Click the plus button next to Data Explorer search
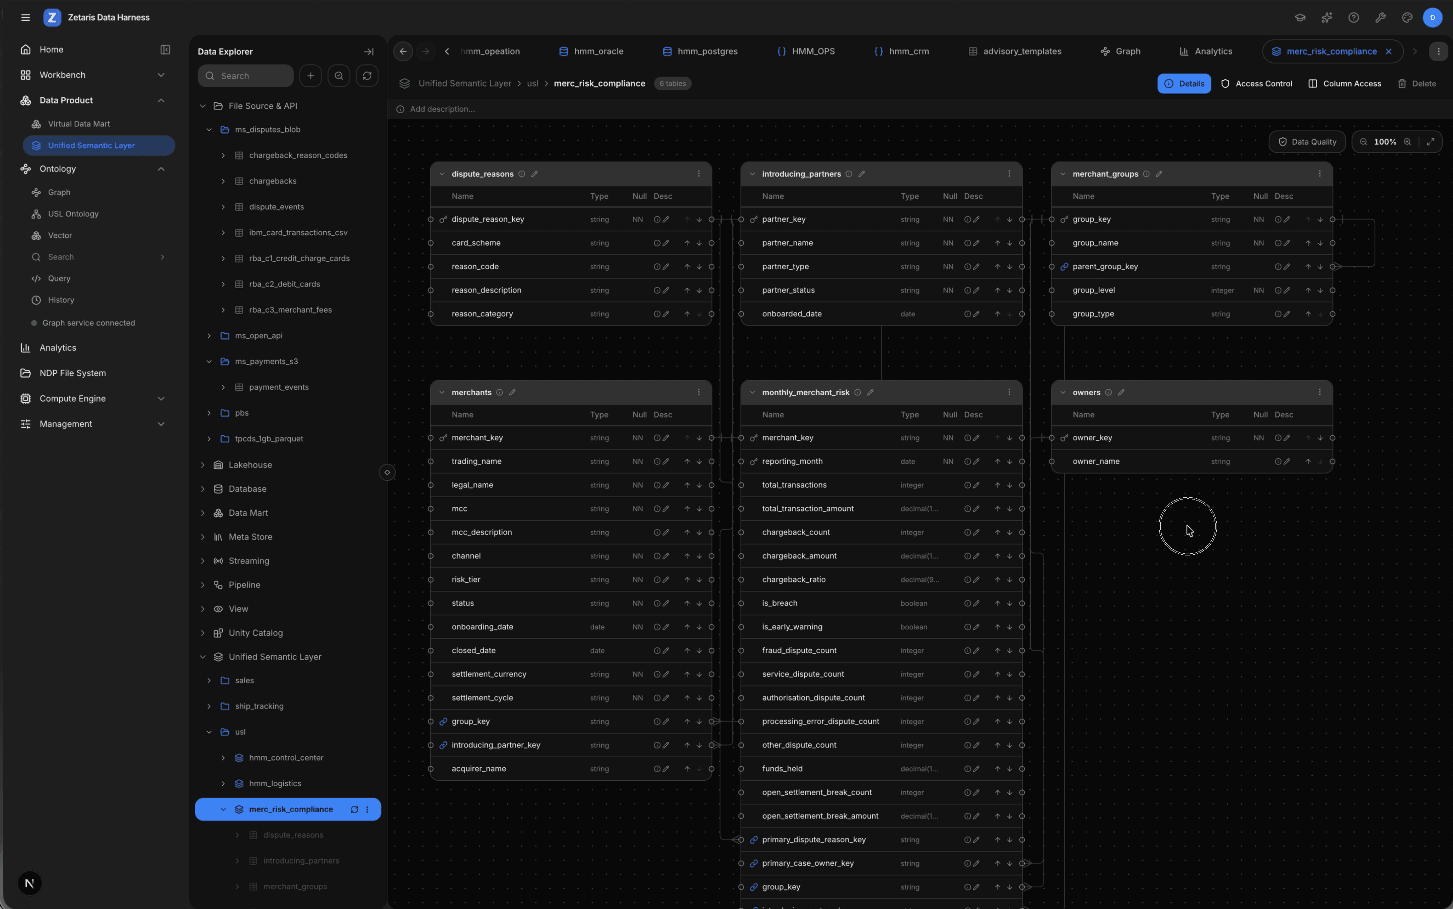 point(311,76)
